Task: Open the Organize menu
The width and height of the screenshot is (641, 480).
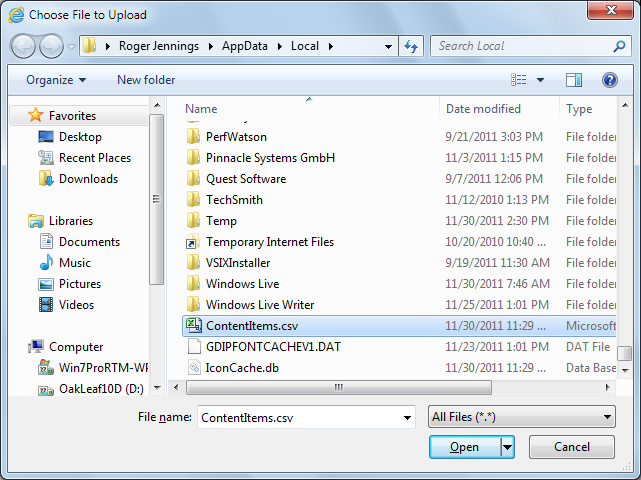Action: 56,80
